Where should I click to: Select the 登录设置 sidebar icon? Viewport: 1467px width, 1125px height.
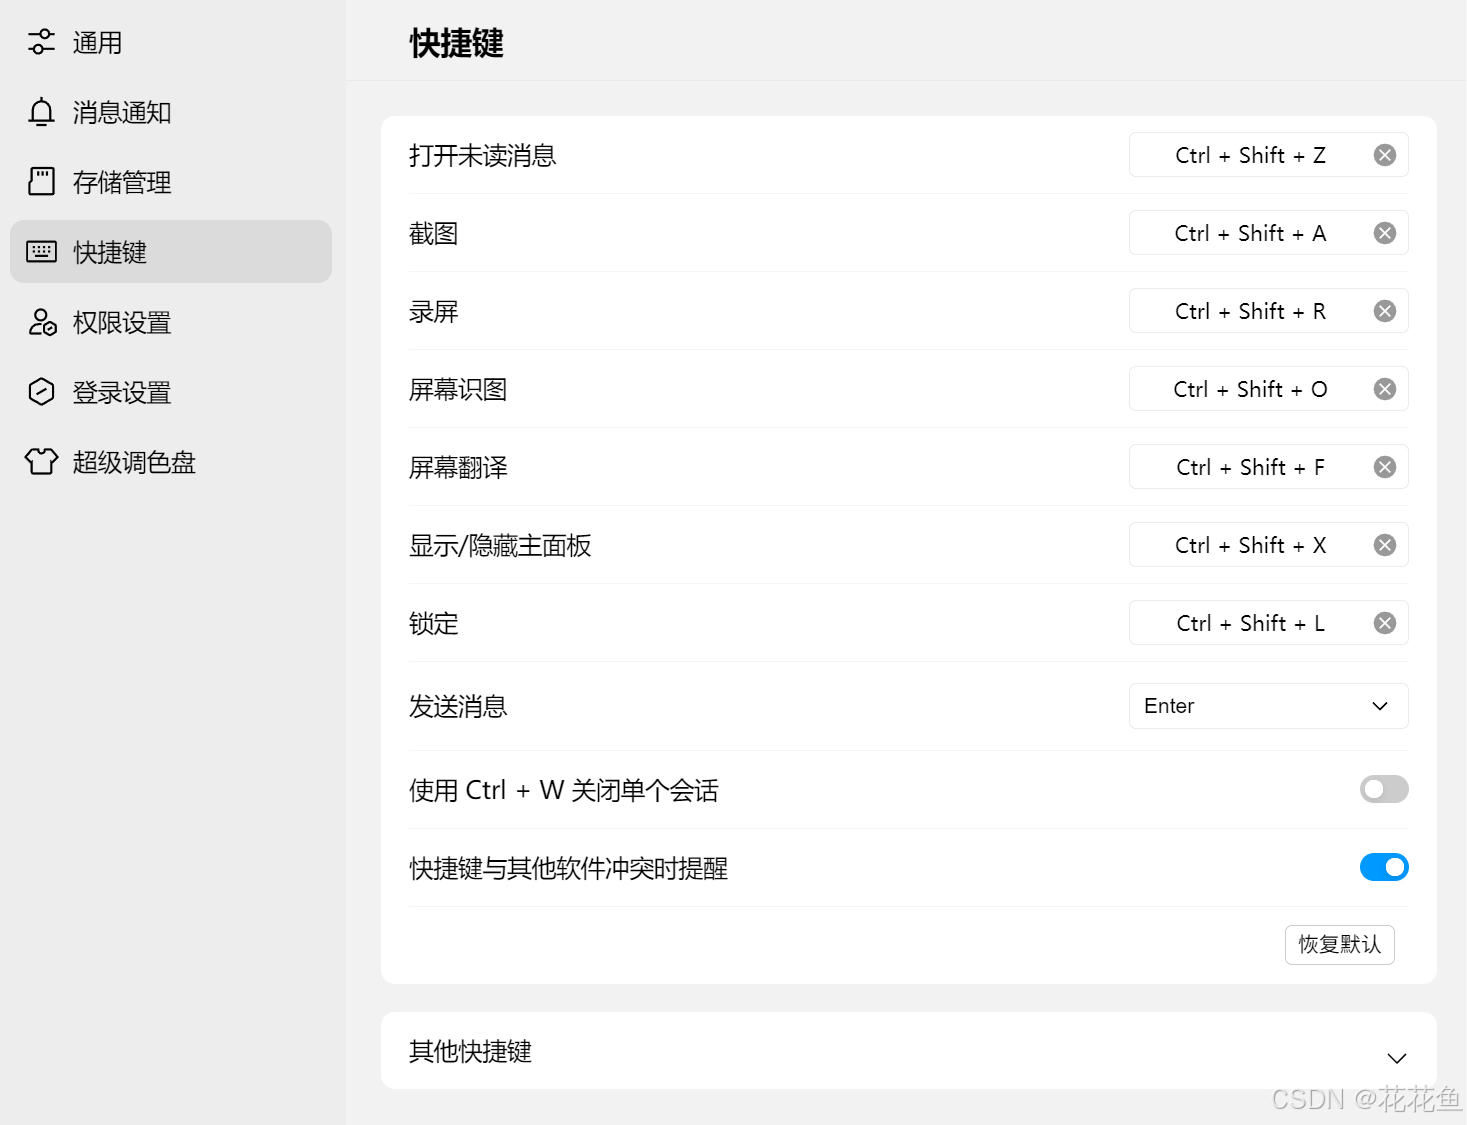click(41, 392)
